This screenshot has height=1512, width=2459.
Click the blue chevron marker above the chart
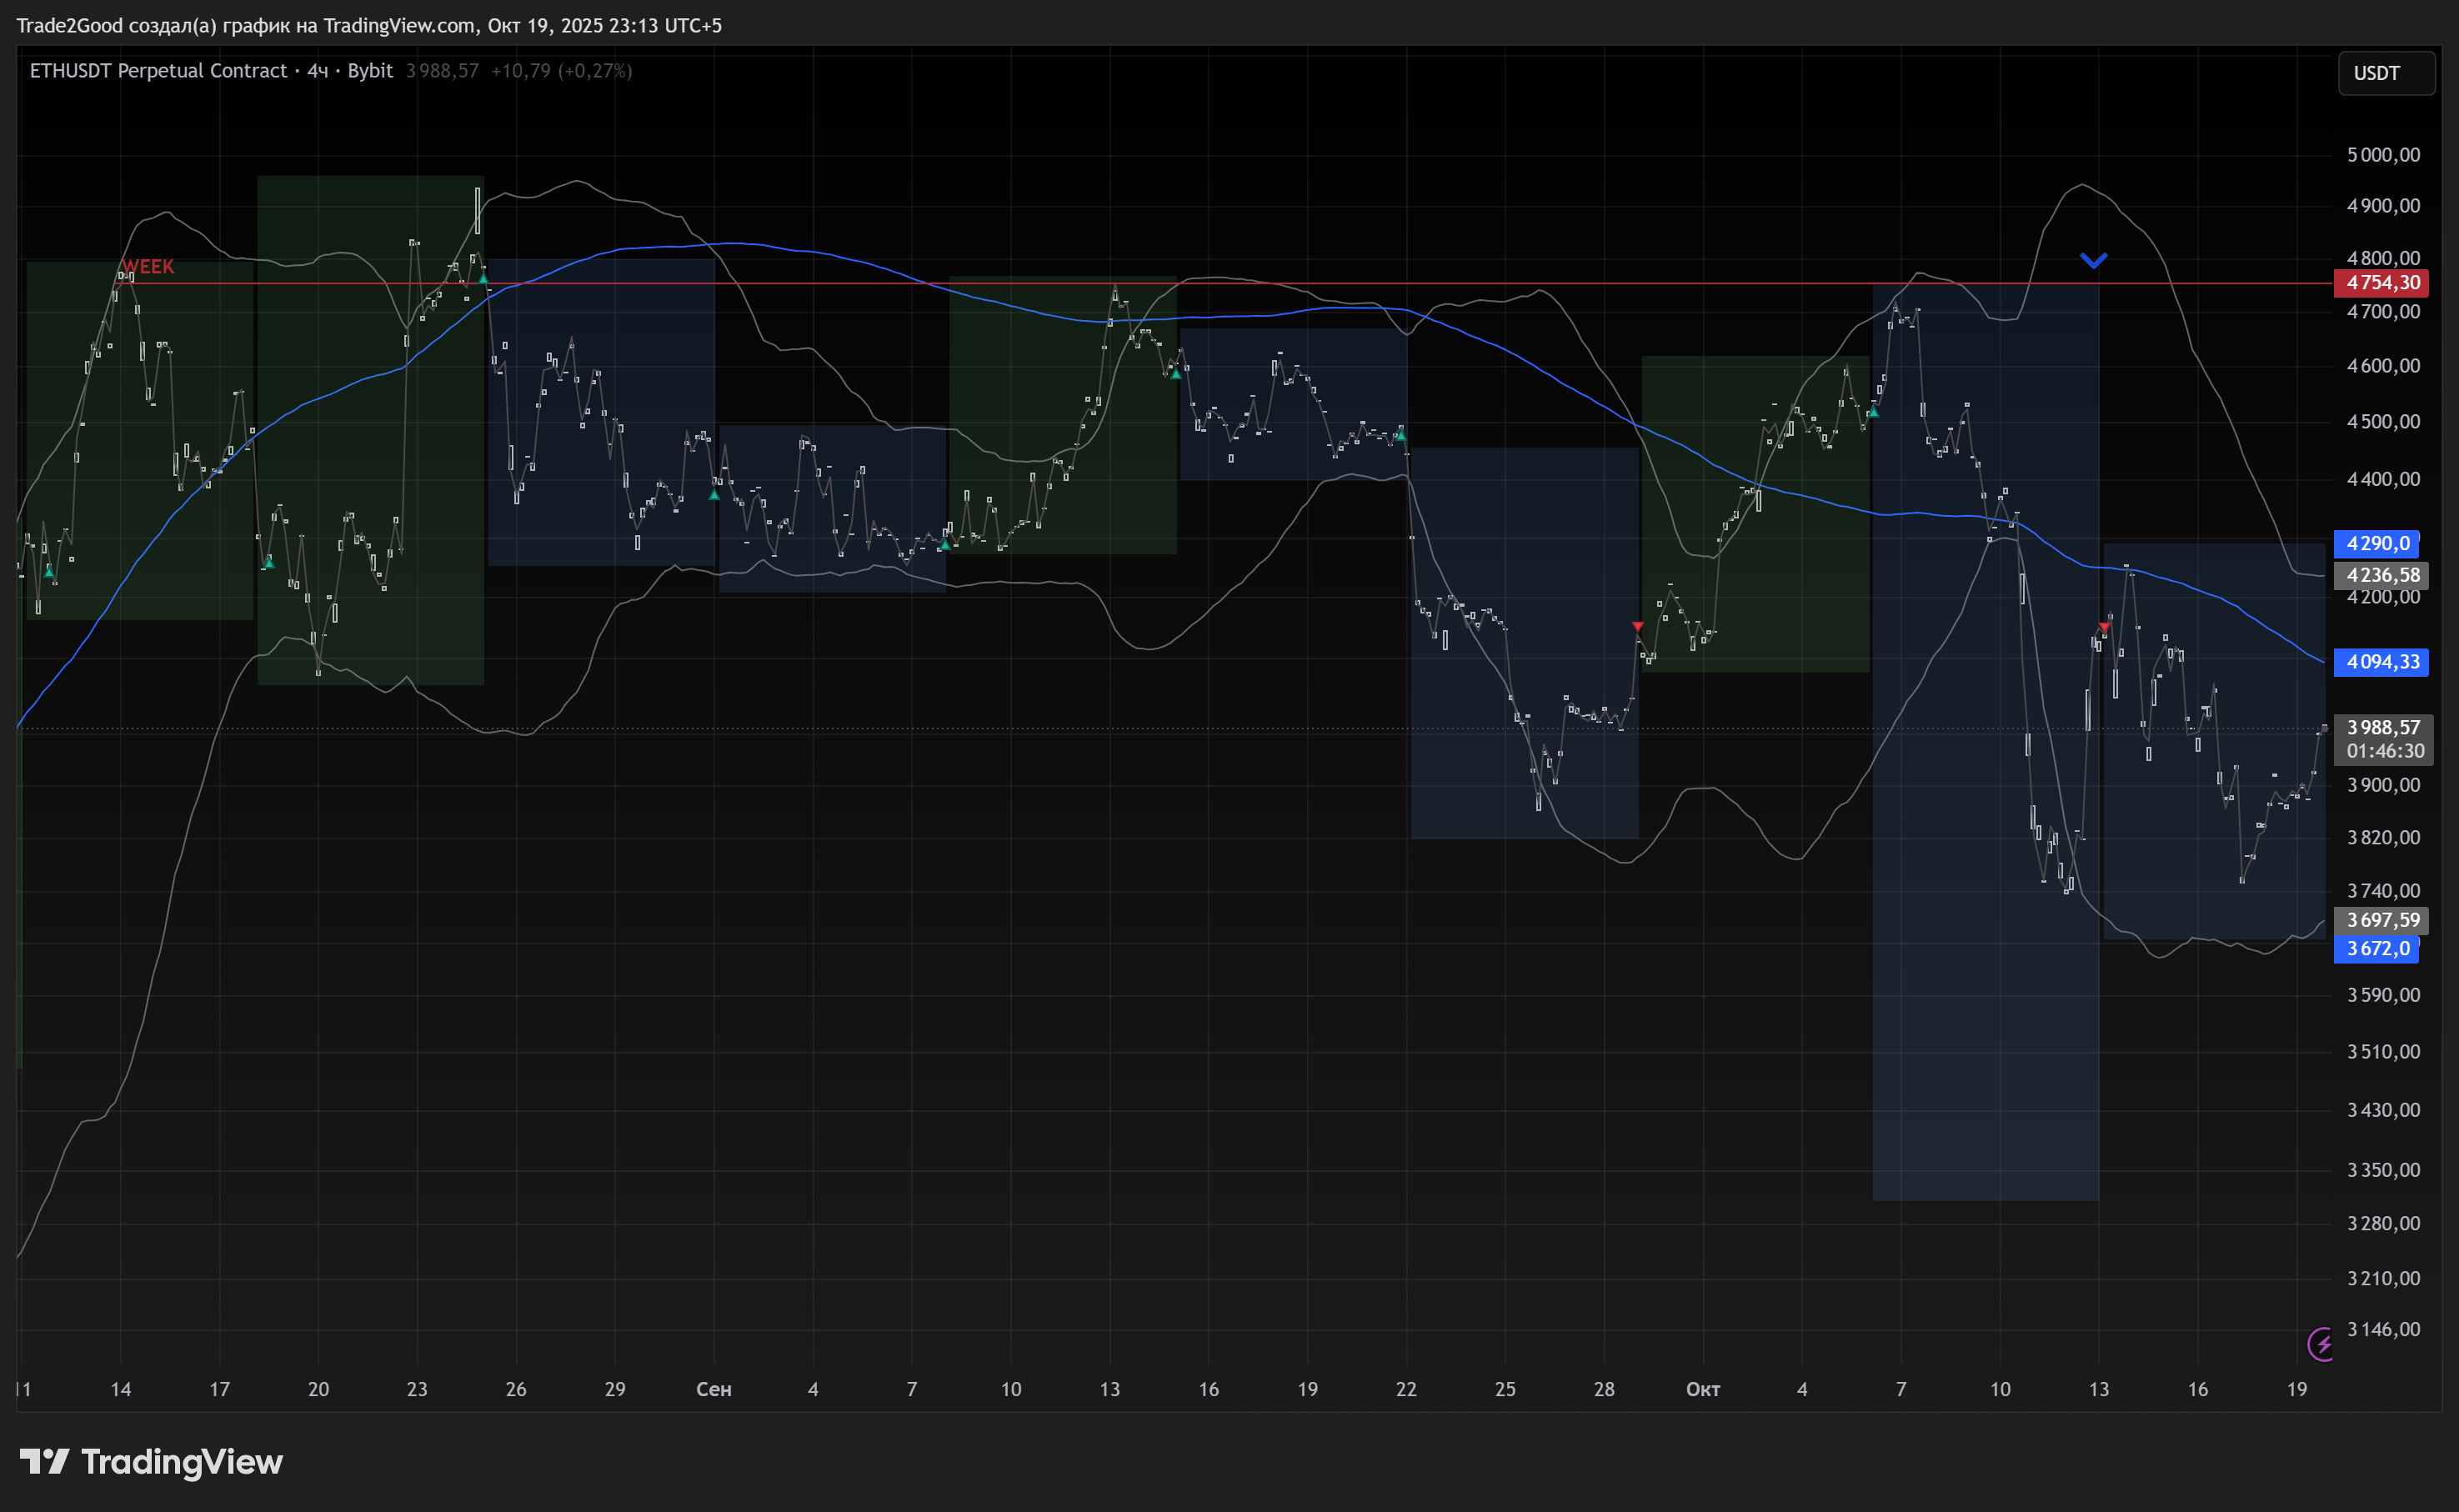[x=2093, y=261]
